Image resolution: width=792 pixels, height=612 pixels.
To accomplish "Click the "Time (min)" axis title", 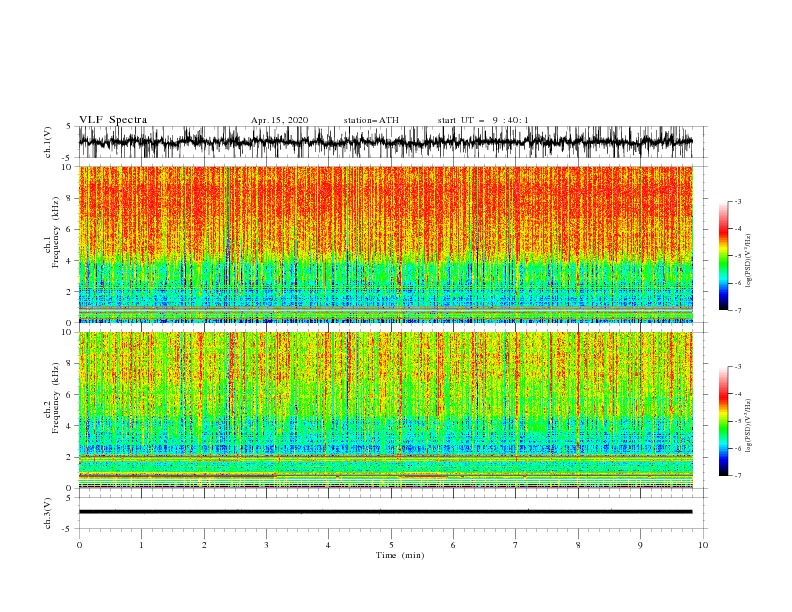I will [400, 555].
